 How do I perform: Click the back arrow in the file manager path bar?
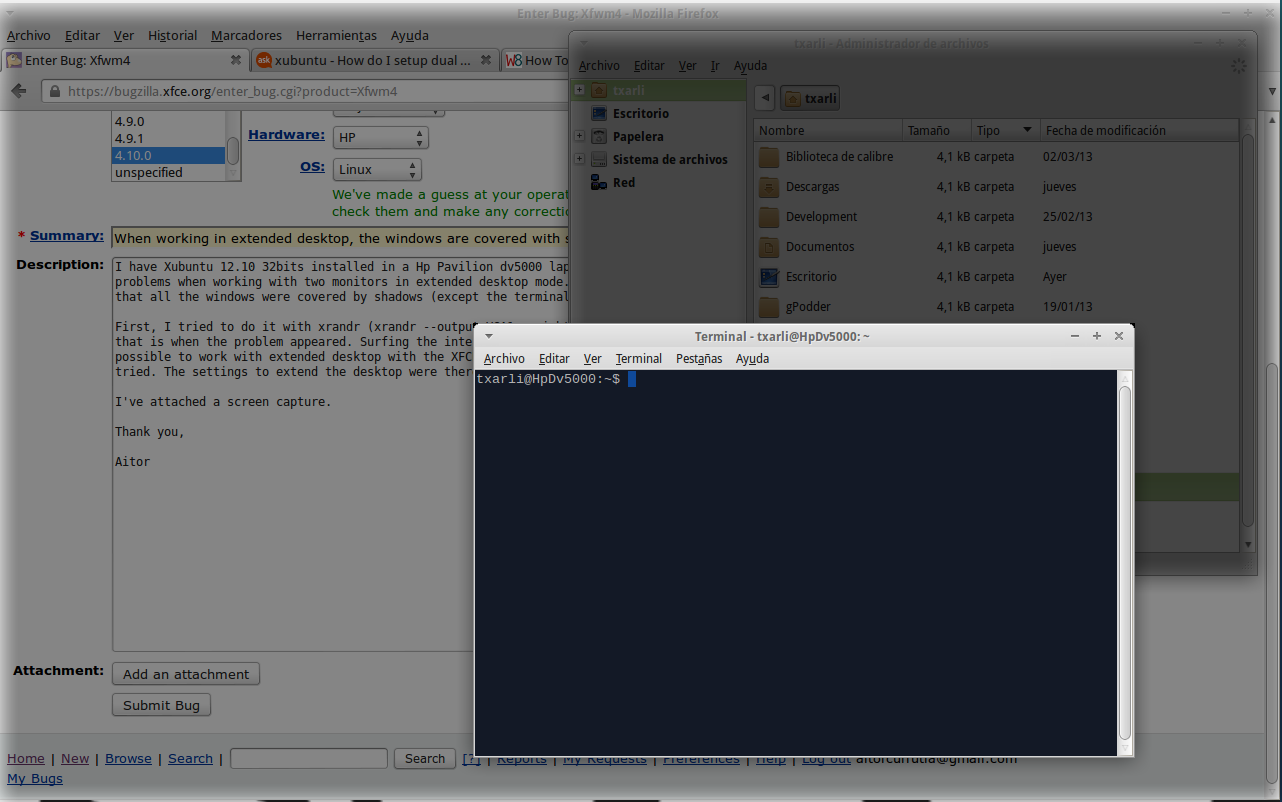tap(765, 98)
